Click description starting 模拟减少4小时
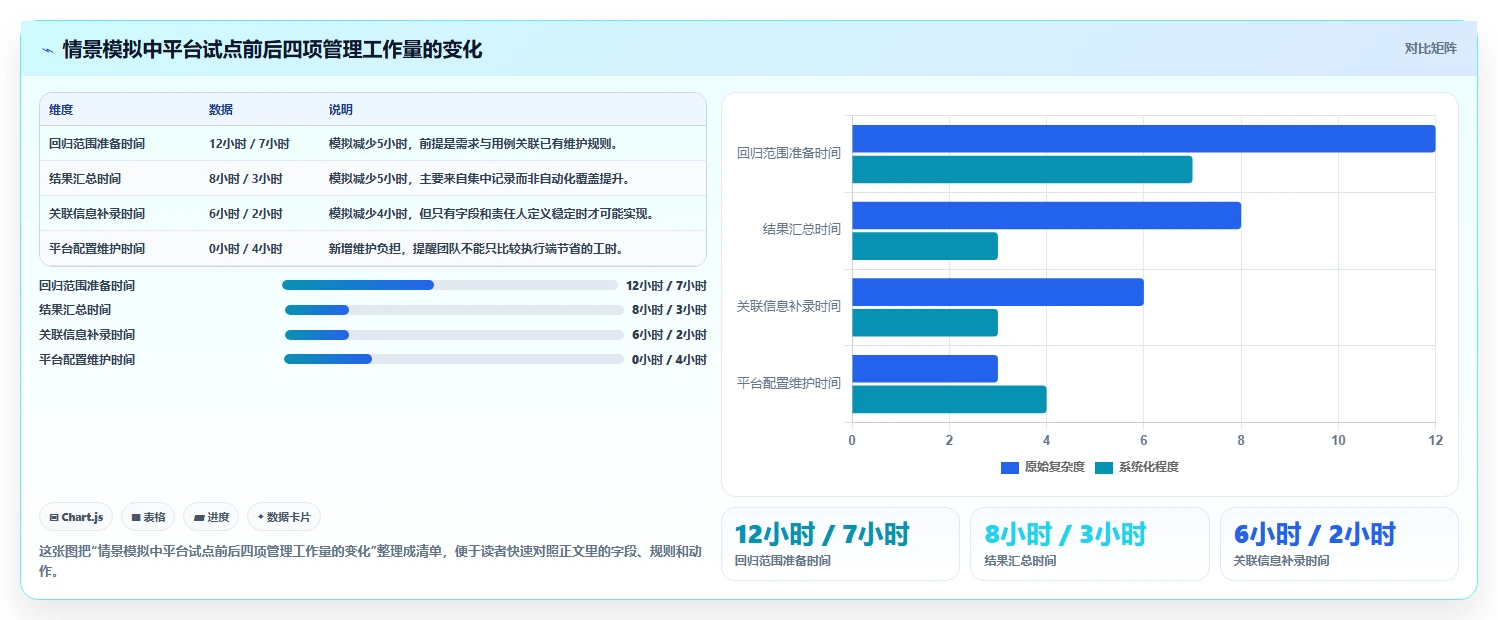 pos(493,214)
